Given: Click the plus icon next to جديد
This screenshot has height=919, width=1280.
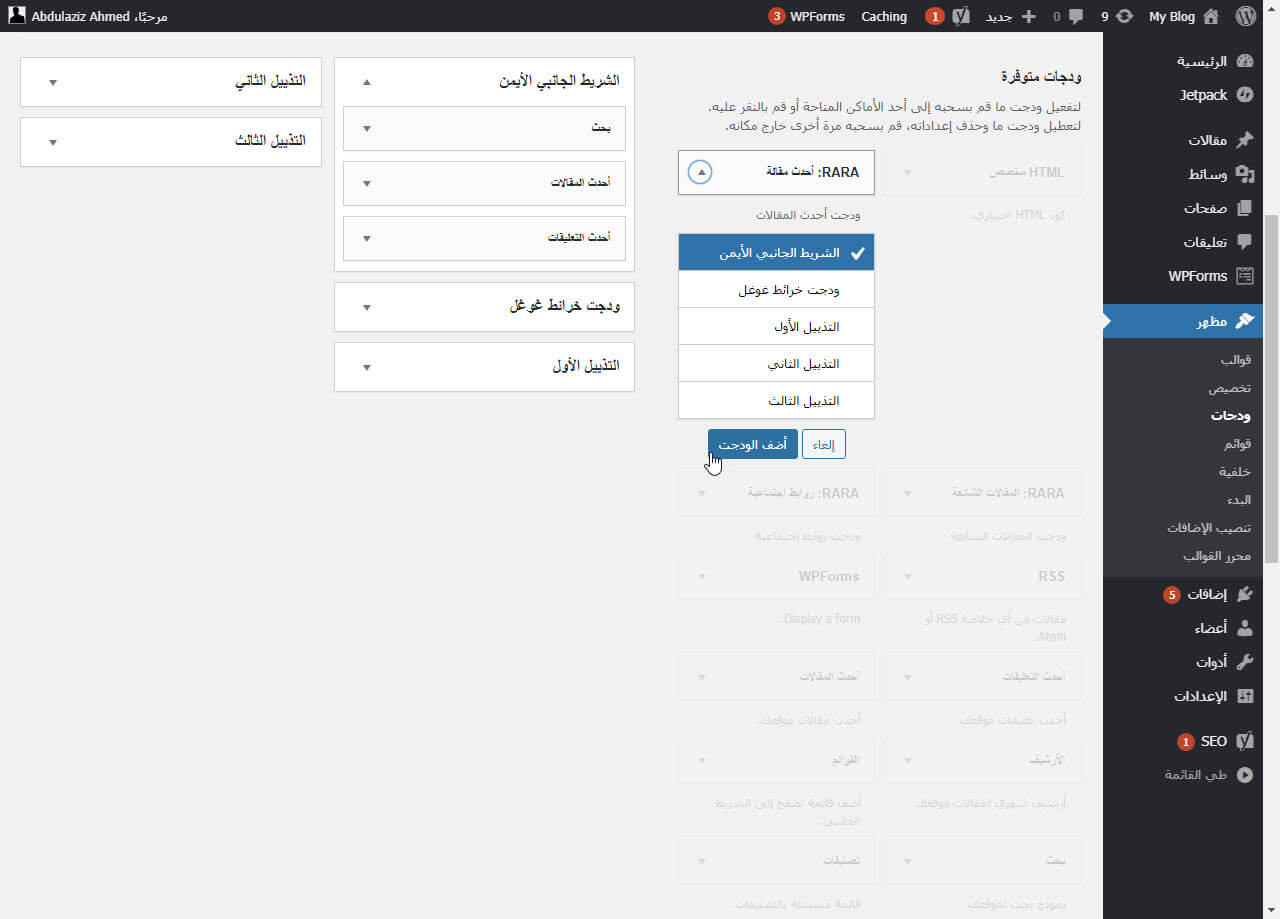Looking at the screenshot, I should (1028, 16).
